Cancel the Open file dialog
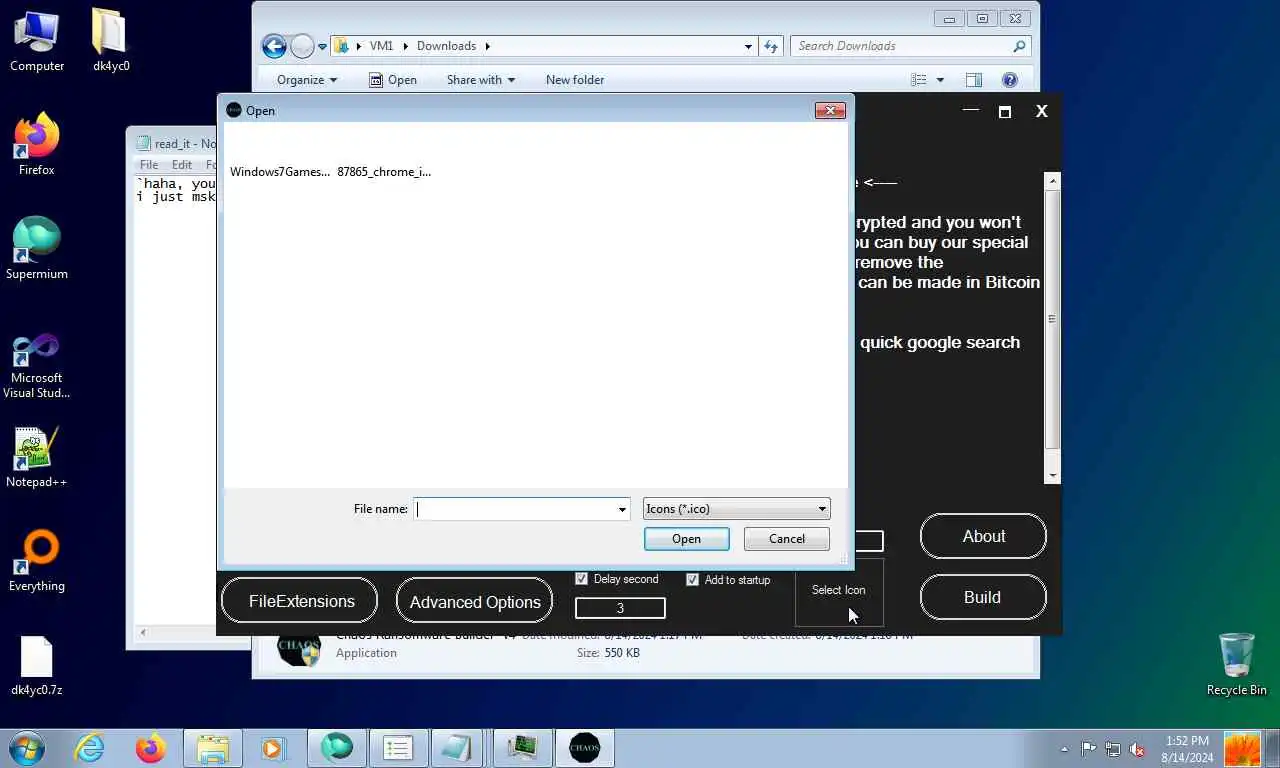 coord(786,539)
